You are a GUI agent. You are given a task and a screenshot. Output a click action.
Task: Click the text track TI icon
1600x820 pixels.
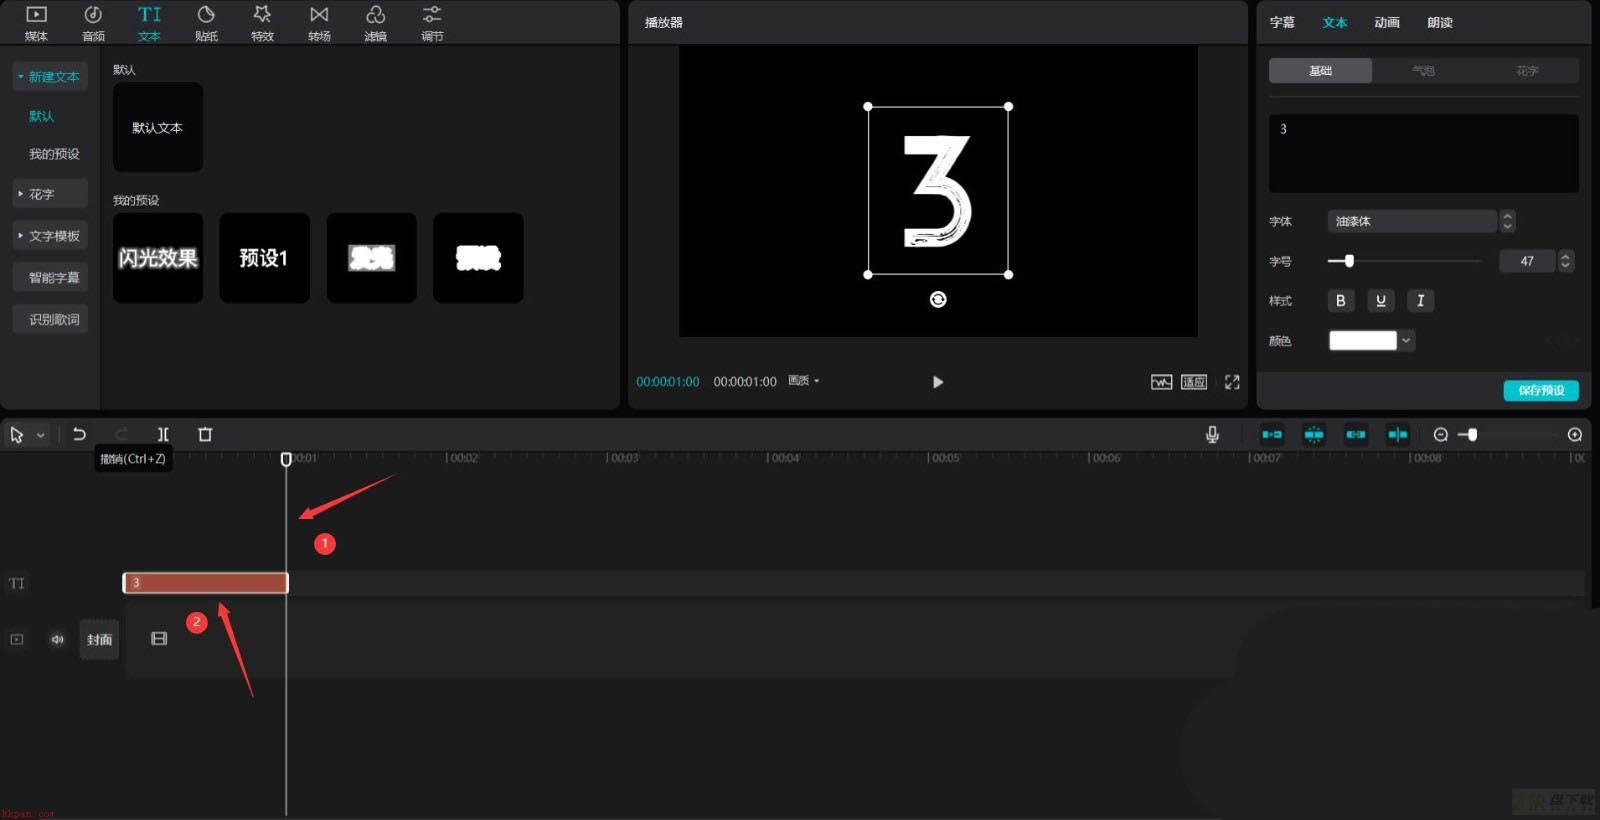[x=17, y=583]
